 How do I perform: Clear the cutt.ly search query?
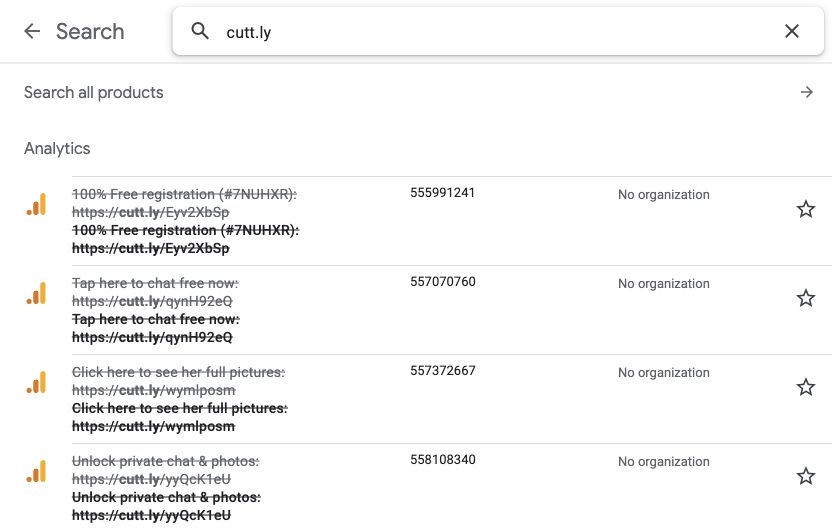tap(792, 31)
